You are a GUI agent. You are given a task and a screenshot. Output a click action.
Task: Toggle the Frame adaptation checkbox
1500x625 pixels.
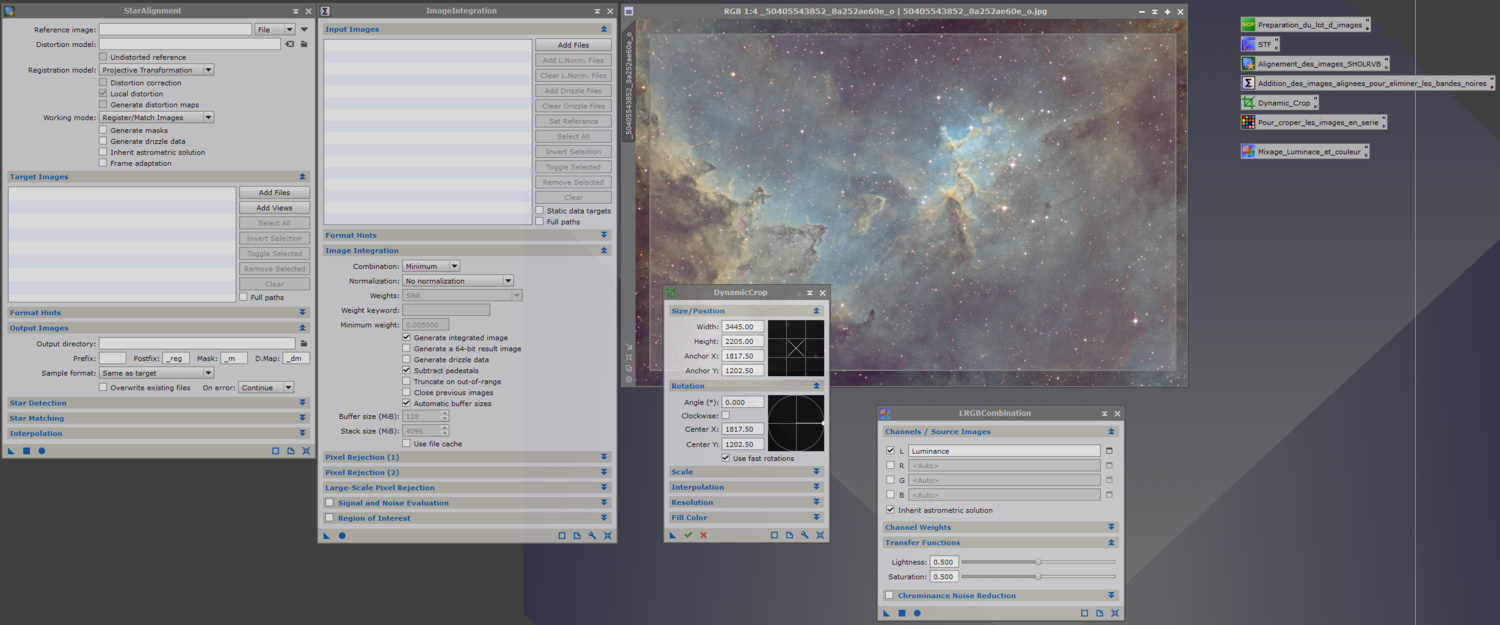[103, 163]
